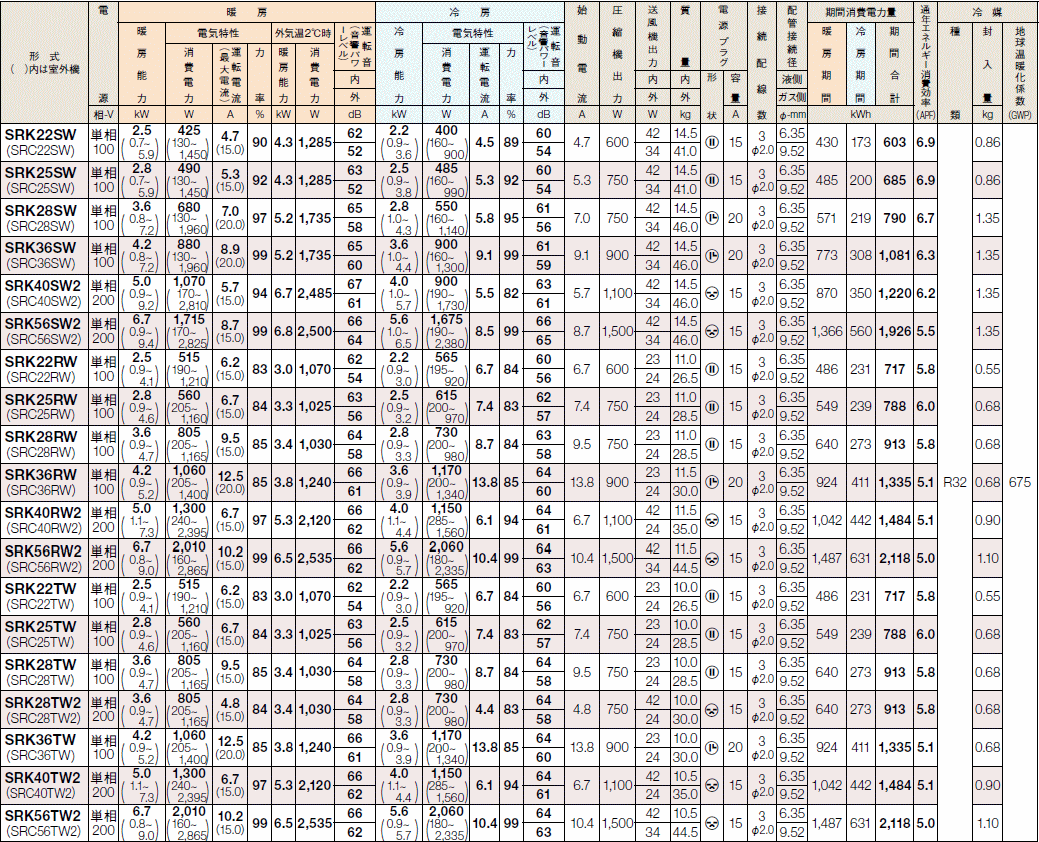This screenshot has height=842, width=1039.
Task: Click heating period value 773
Action: click(x=826, y=256)
